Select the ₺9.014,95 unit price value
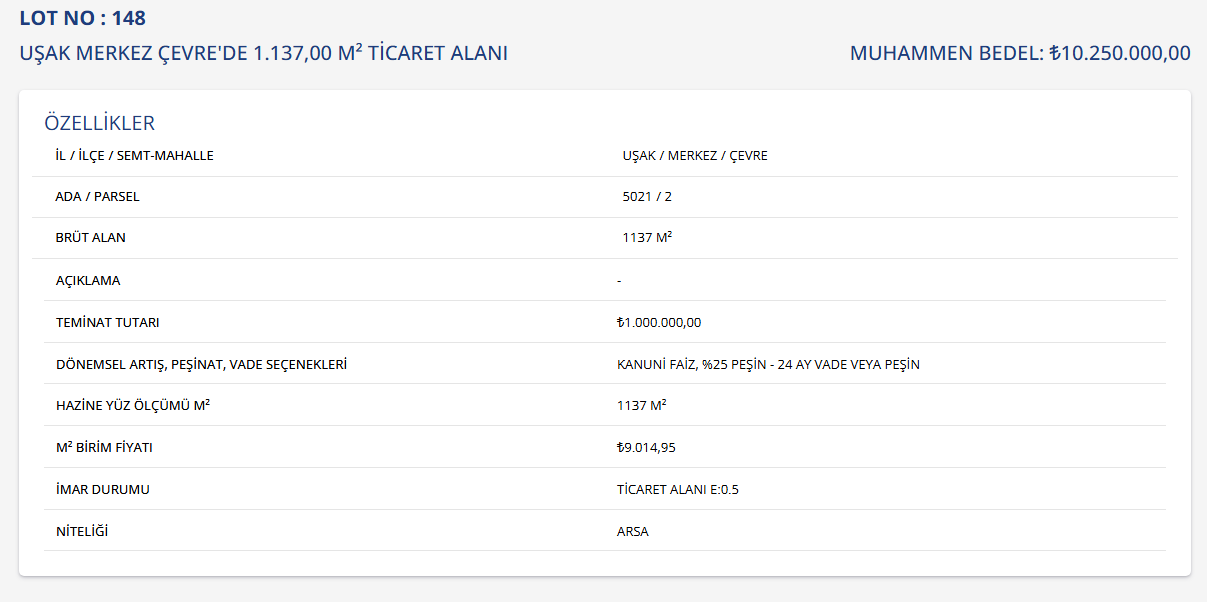 click(646, 448)
